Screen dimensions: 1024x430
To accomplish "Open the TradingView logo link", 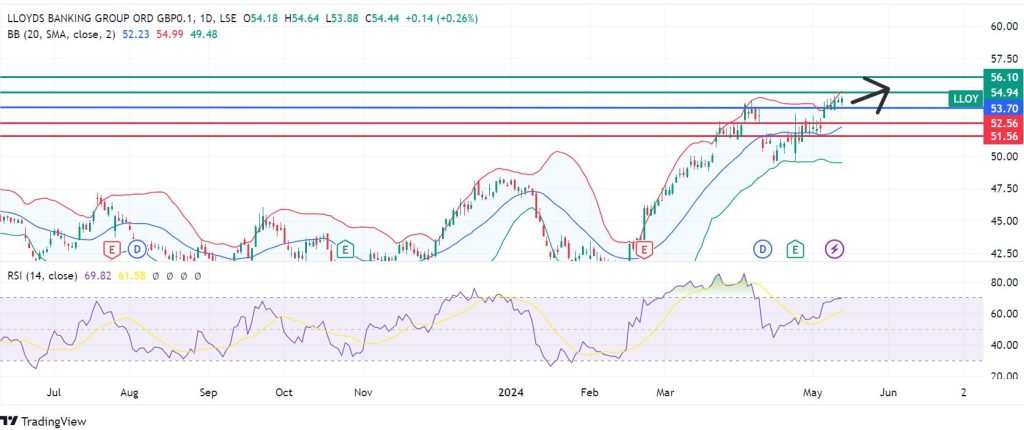I will point(43,422).
